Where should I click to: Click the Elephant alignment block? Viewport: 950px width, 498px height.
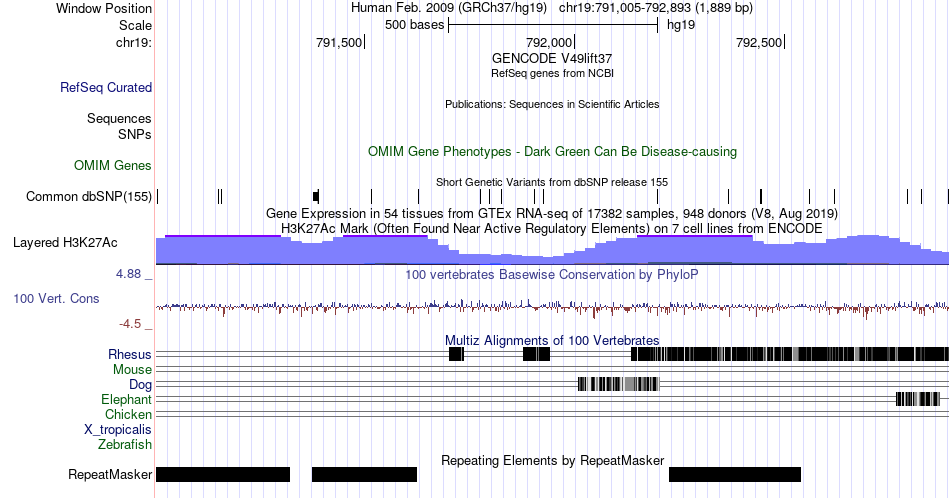917,399
